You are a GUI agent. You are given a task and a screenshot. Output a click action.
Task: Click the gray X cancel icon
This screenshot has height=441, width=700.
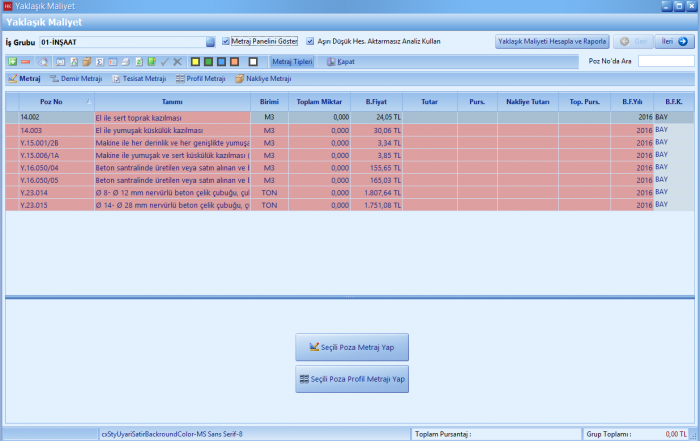[x=177, y=61]
